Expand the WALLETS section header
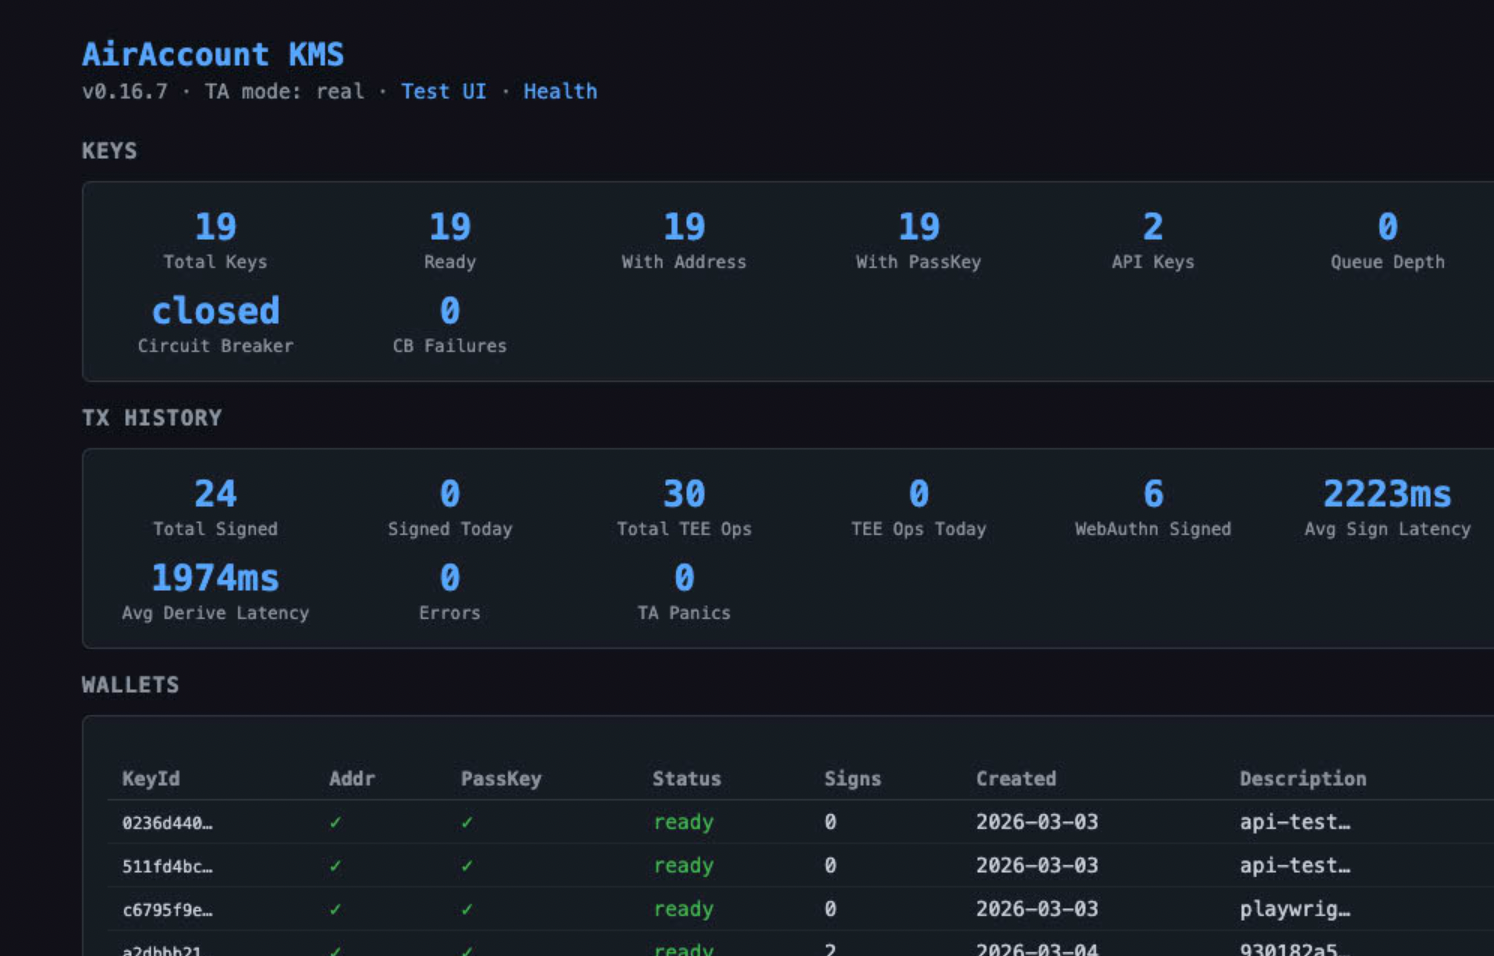The image size is (1494, 956). pyautogui.click(x=130, y=685)
